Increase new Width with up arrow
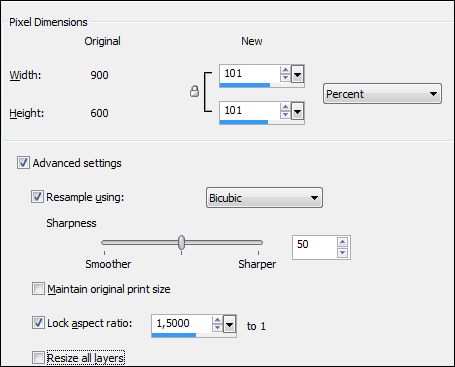This screenshot has width=455, height=367. [285, 70]
